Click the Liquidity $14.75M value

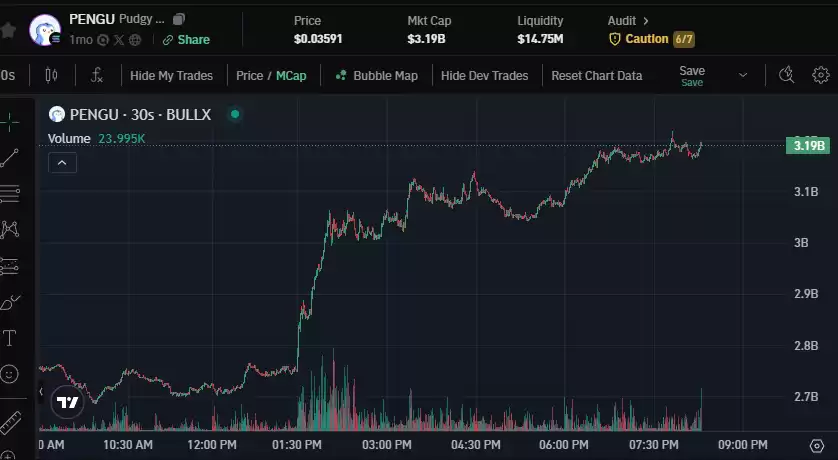pyautogui.click(x=540, y=39)
